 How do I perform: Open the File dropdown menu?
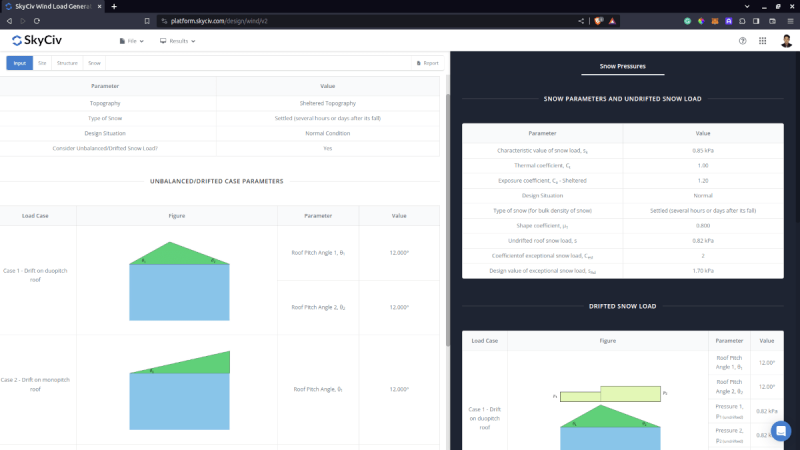pyautogui.click(x=131, y=41)
